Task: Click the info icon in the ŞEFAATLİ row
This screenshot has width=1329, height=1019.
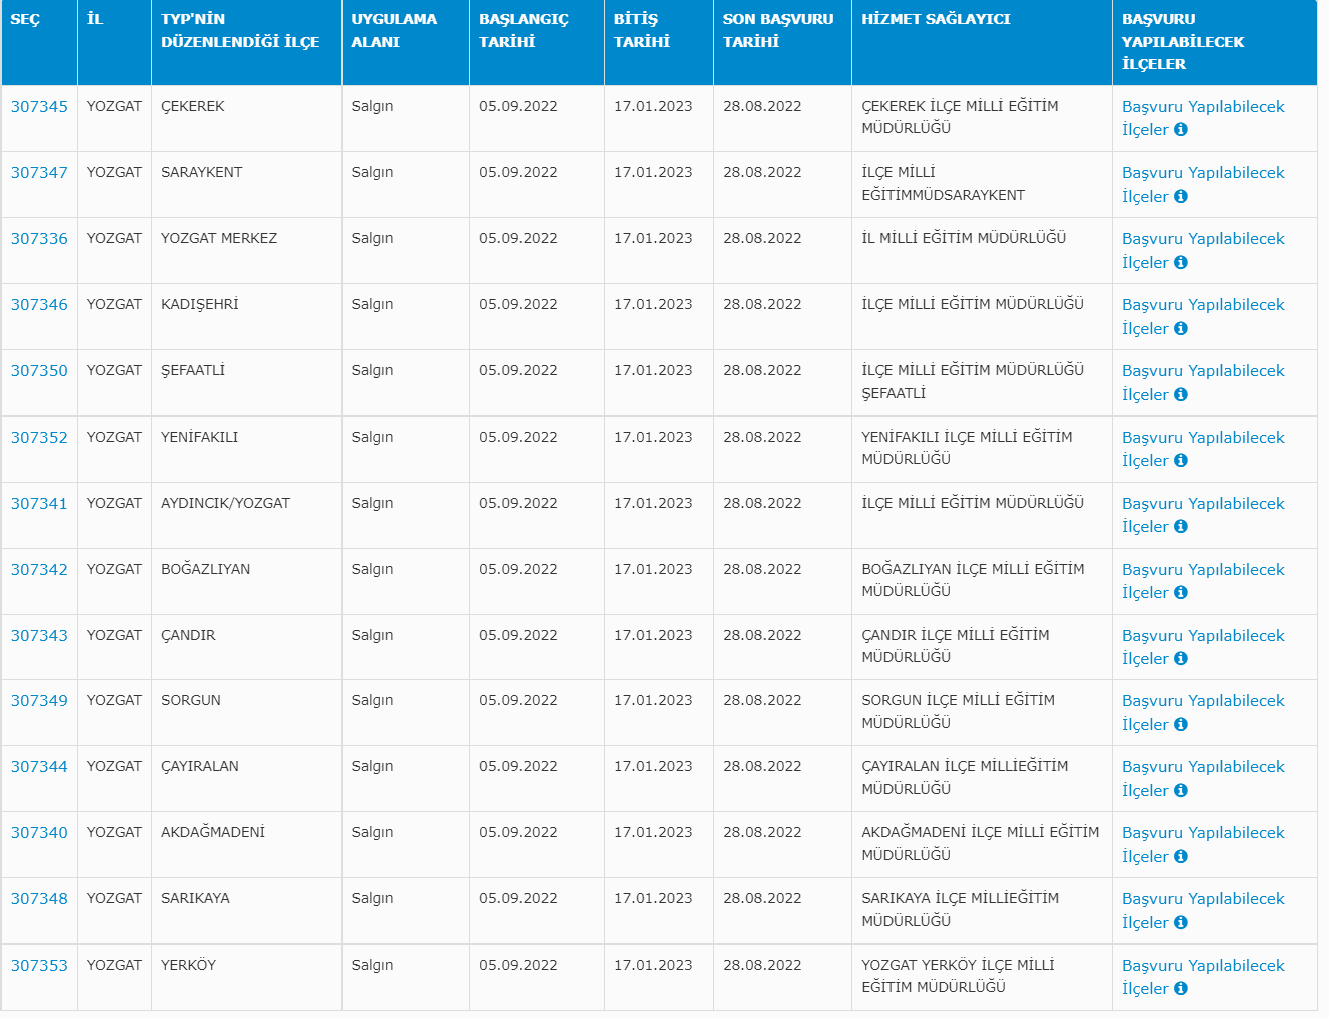Action: coord(1181,395)
